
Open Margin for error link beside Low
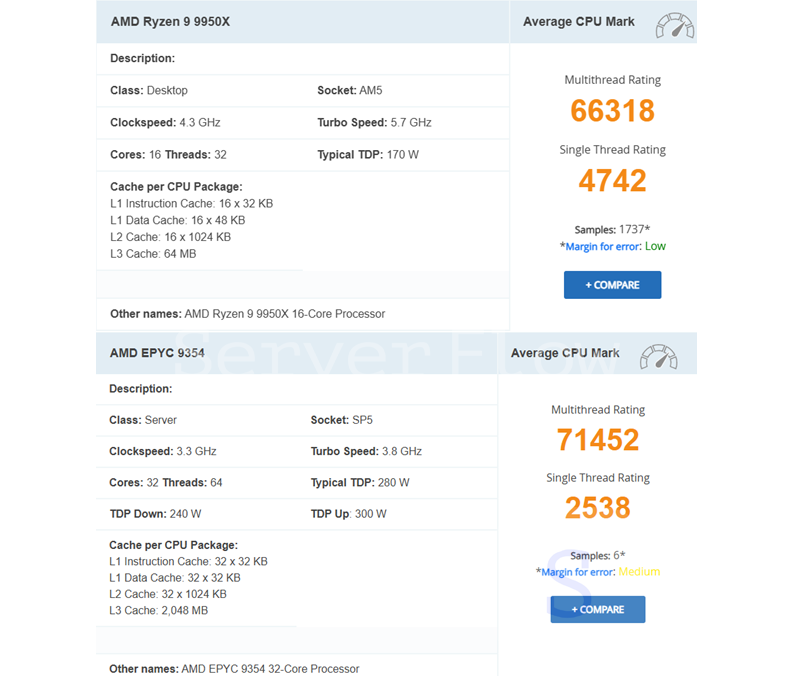[603, 247]
